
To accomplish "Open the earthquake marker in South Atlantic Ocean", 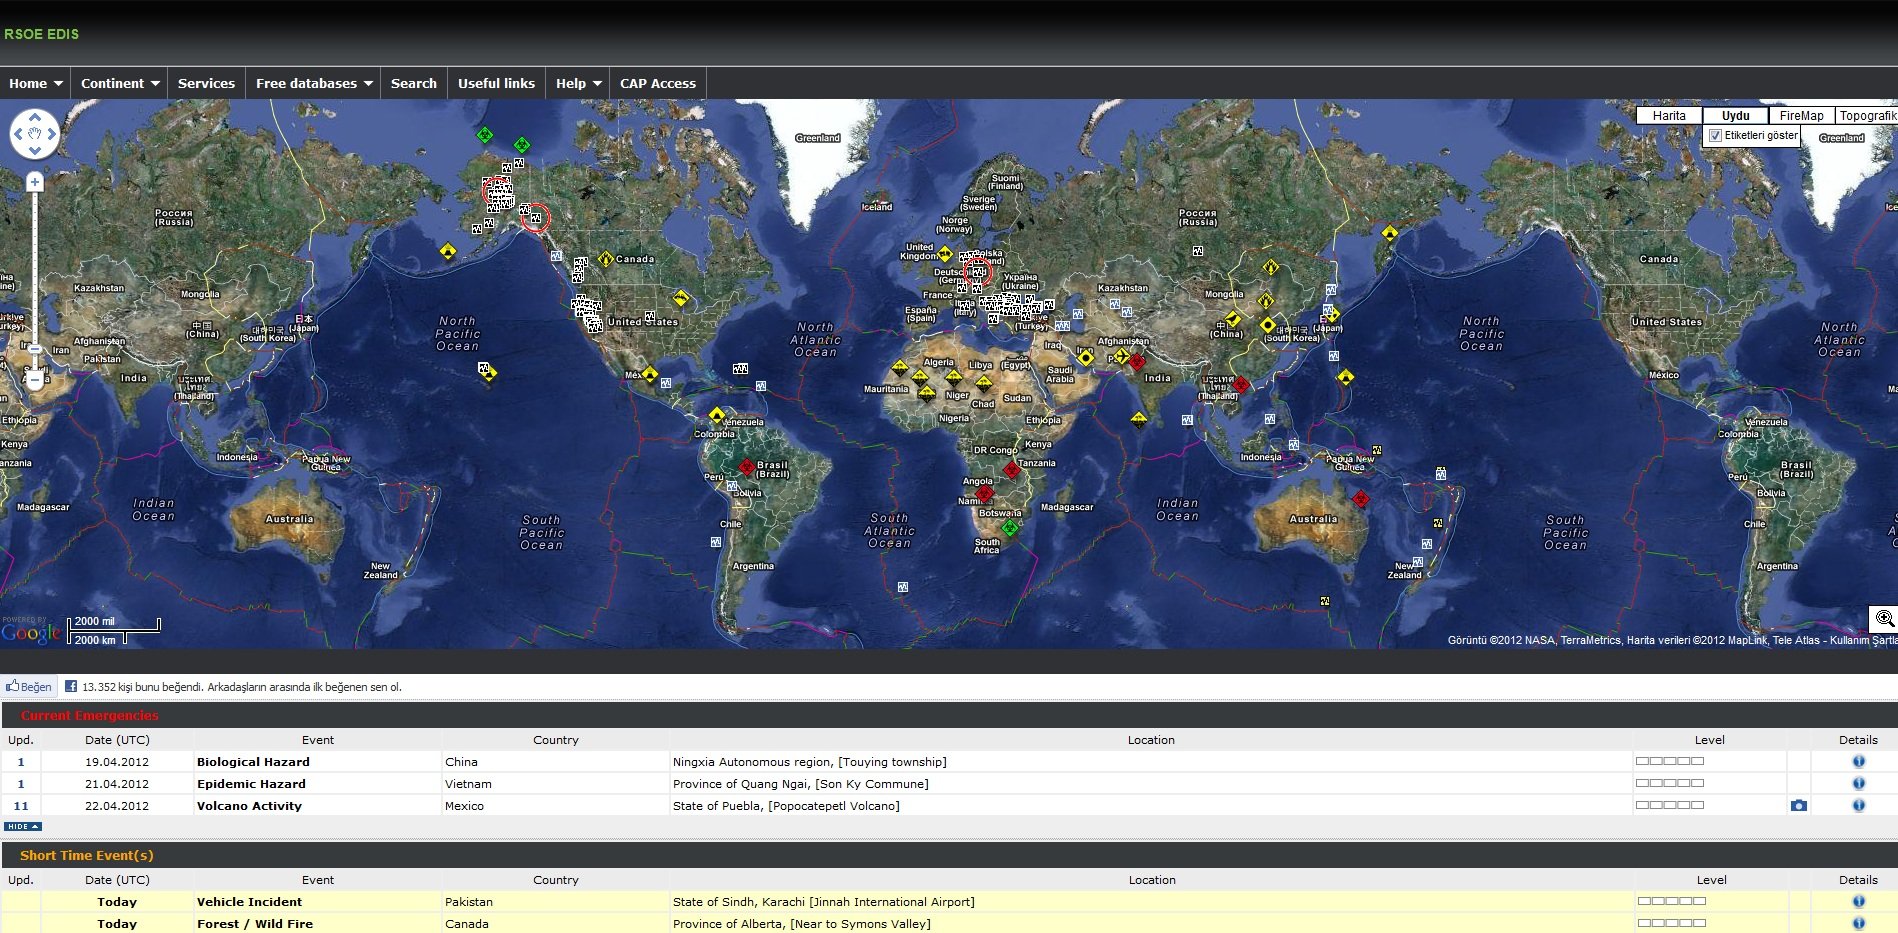I will coord(903,587).
